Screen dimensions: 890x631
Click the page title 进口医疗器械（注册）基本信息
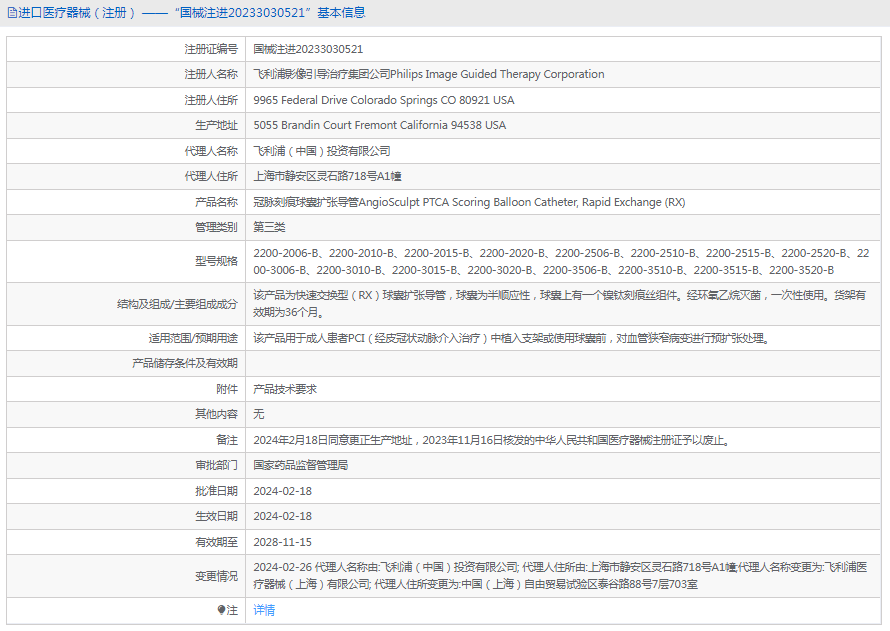point(192,12)
